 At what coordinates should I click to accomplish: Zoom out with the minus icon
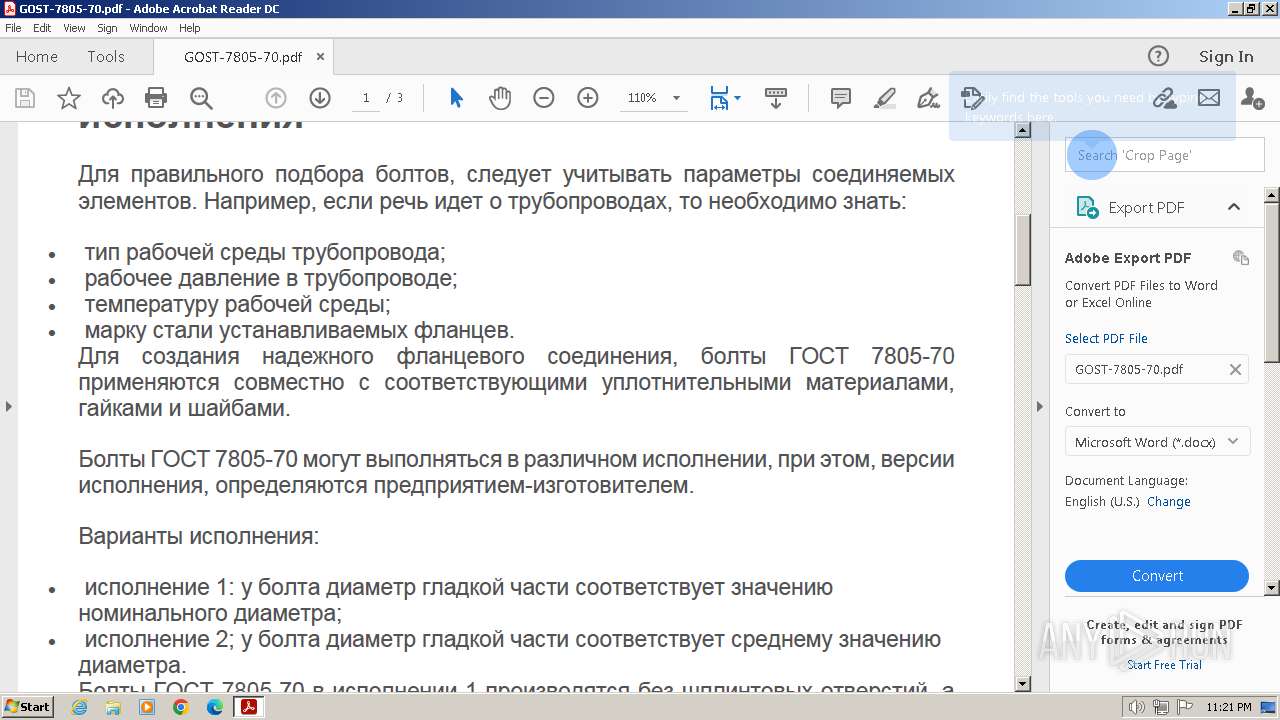(544, 98)
